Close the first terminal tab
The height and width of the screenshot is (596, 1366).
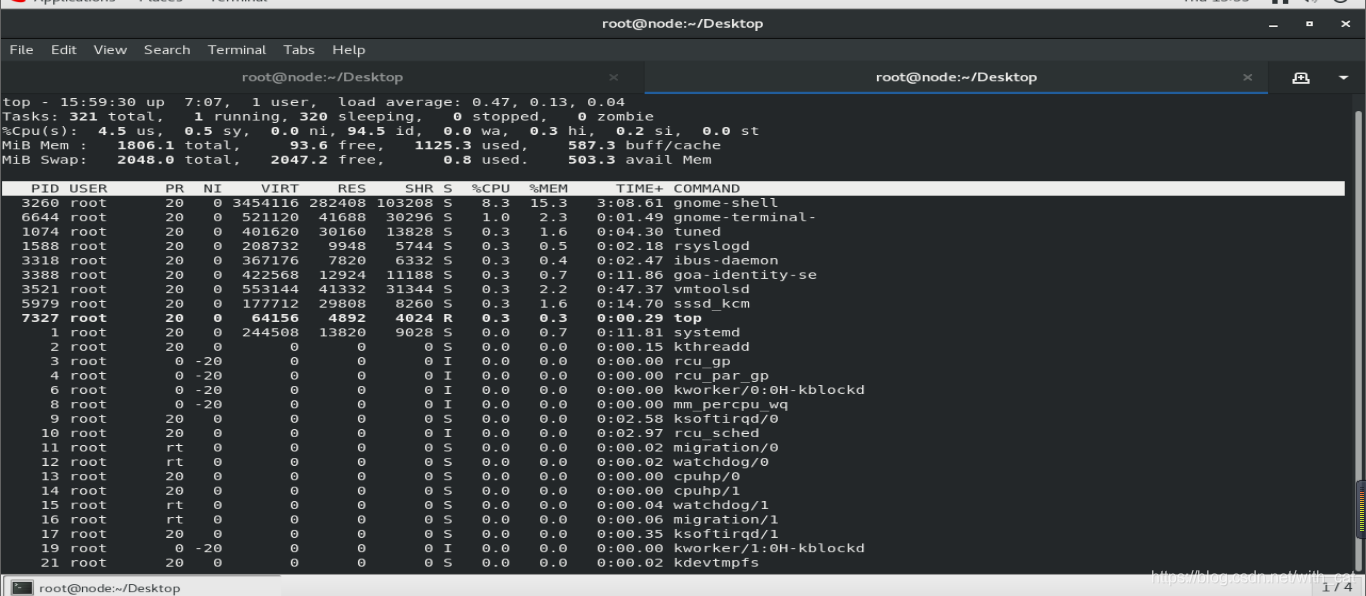(614, 77)
